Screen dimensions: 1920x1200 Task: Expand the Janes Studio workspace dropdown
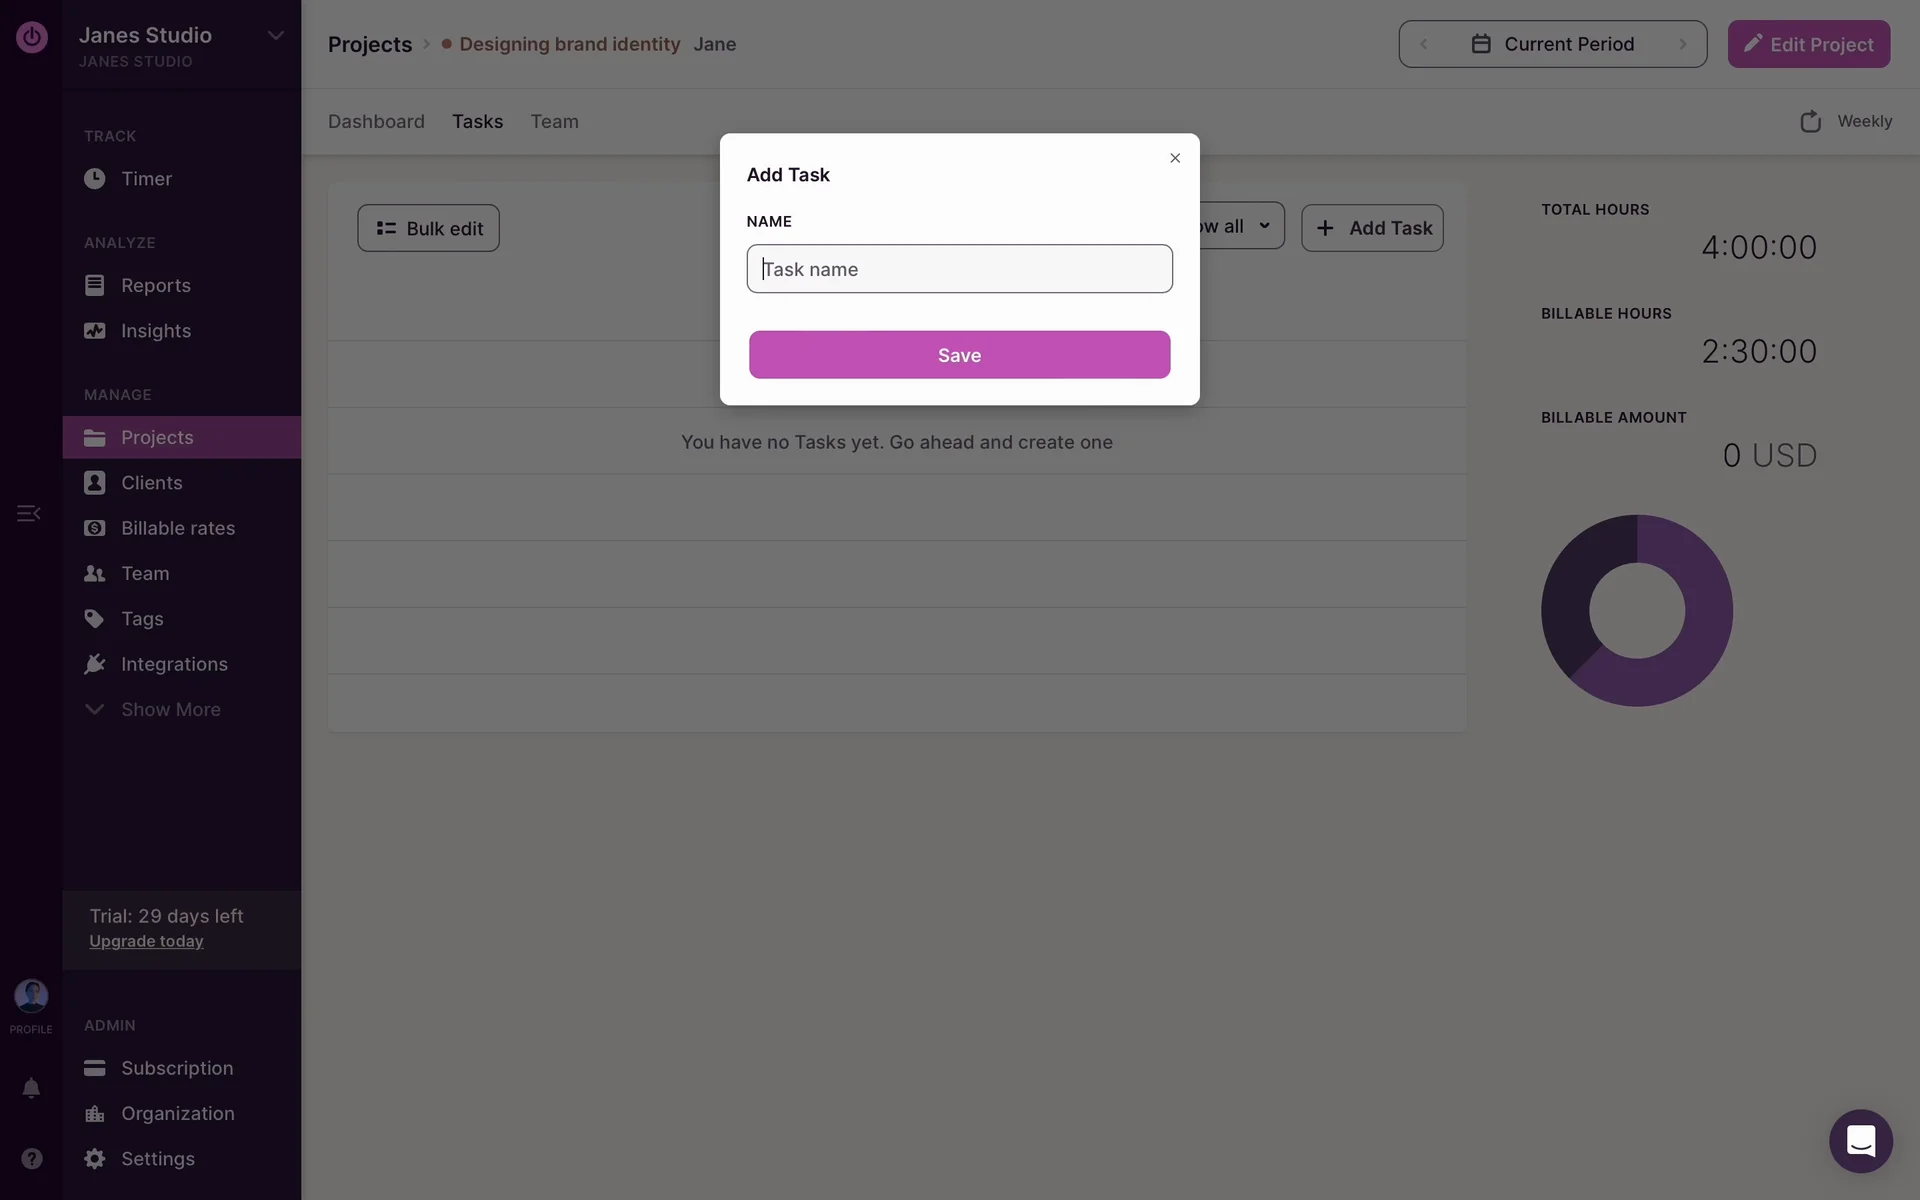275,36
